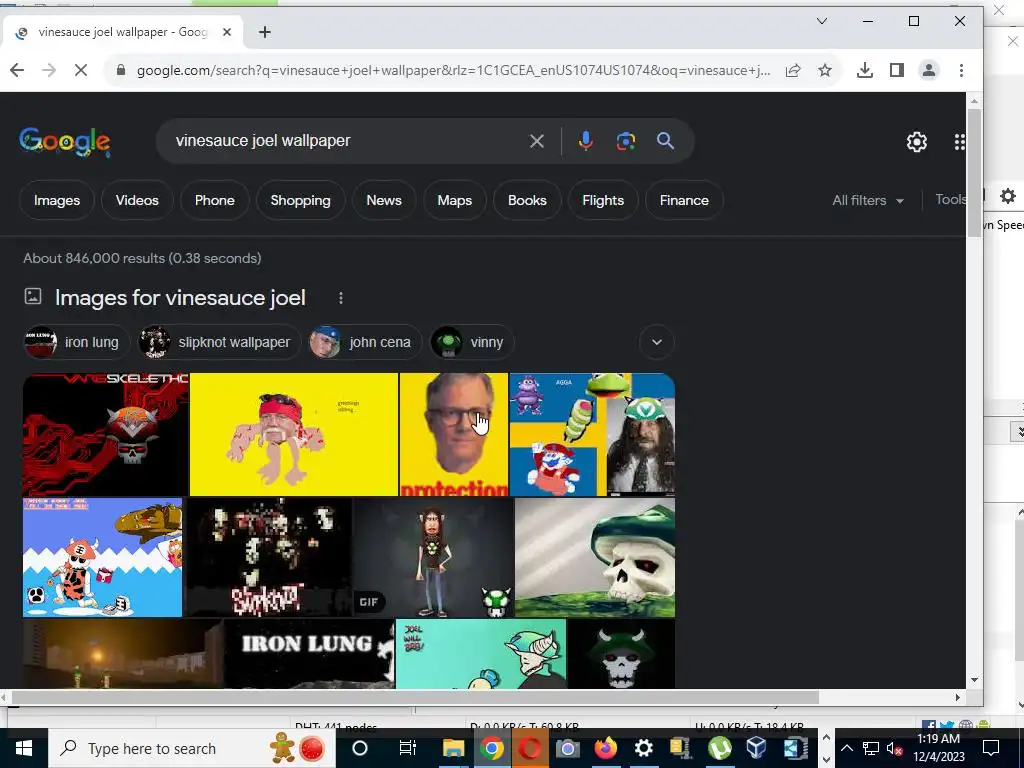Start a voice search
1024x768 pixels.
point(586,141)
